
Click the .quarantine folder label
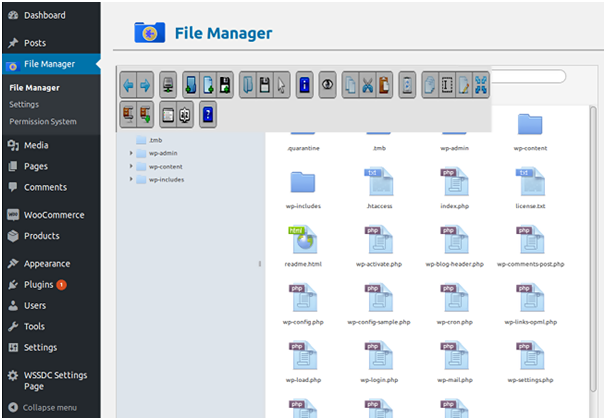click(x=303, y=148)
